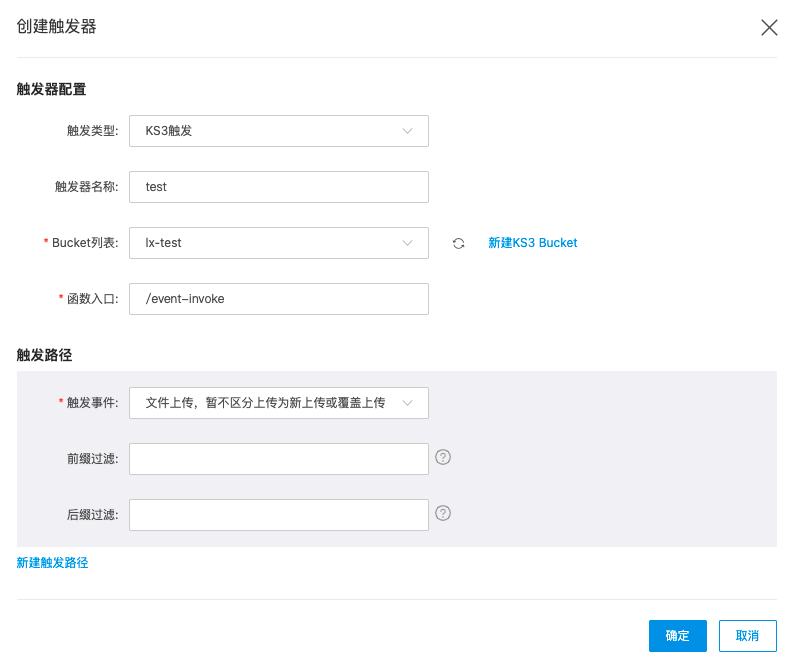
Task: Close the 创建触发器 dialog with the X icon
Action: point(769,27)
